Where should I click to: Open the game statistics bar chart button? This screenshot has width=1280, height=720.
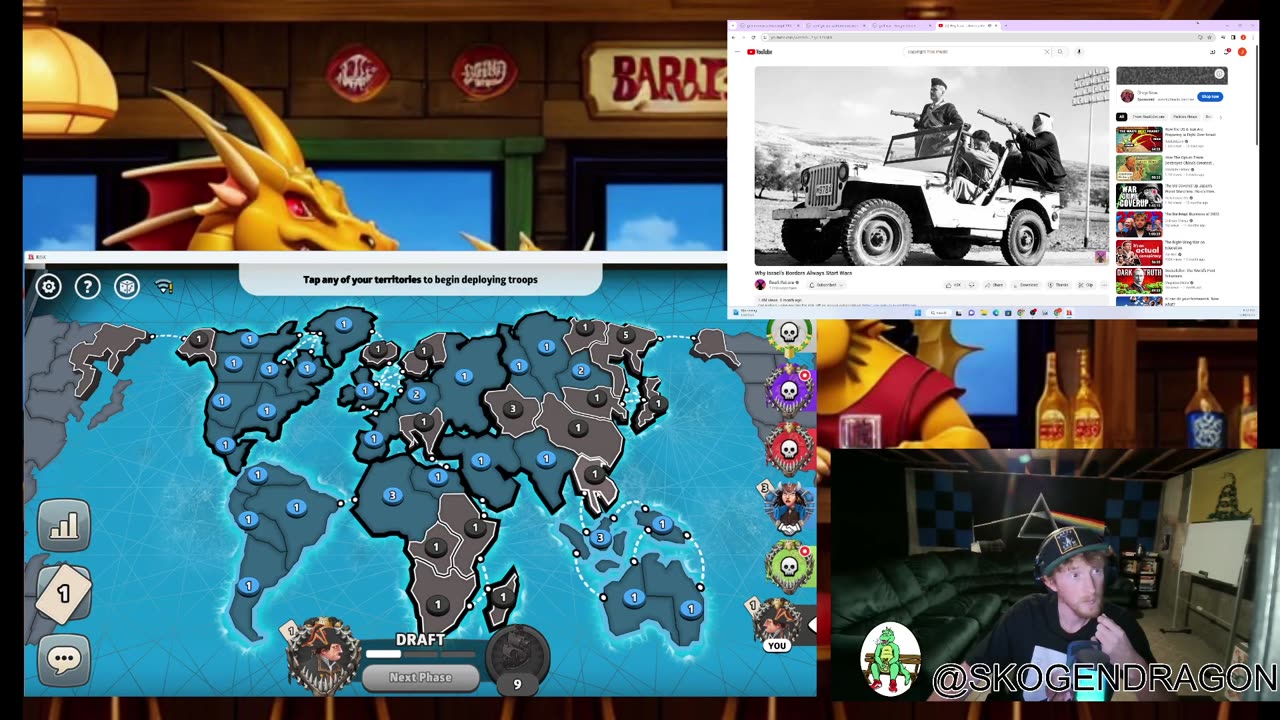tap(64, 525)
